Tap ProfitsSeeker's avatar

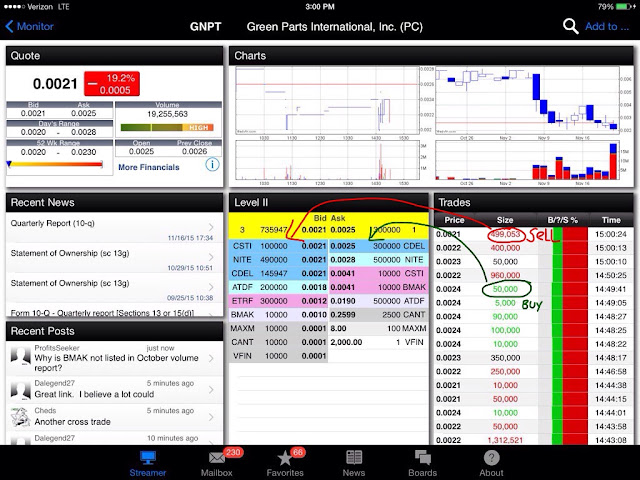20,356
